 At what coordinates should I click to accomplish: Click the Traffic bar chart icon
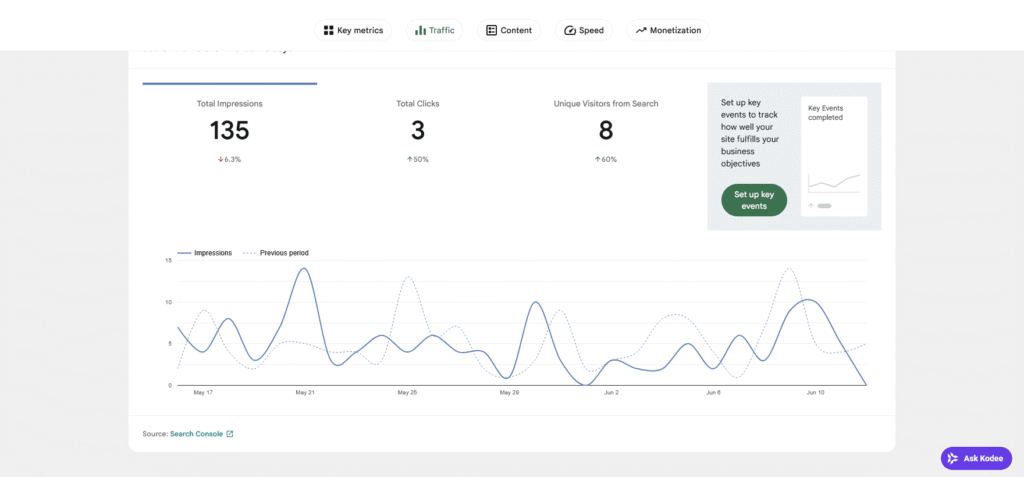click(420, 30)
